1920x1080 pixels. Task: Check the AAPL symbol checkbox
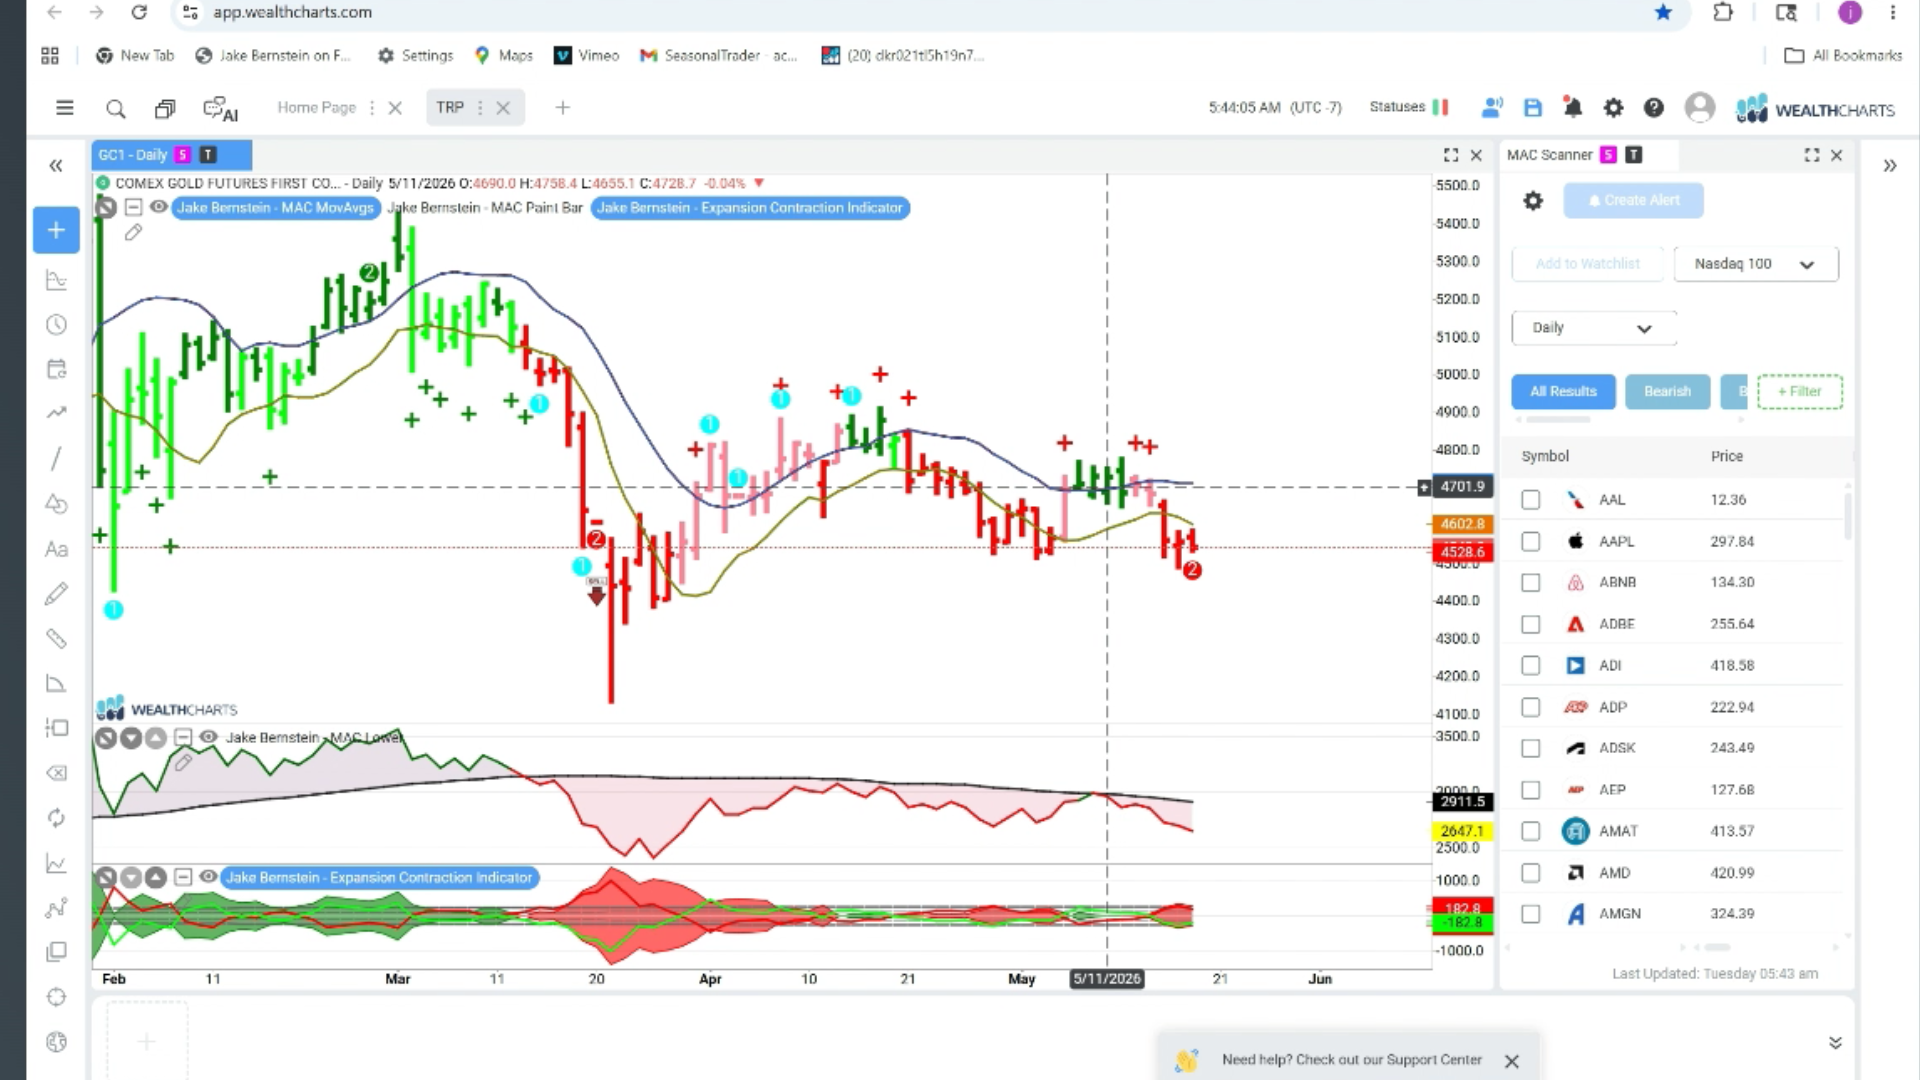point(1531,541)
